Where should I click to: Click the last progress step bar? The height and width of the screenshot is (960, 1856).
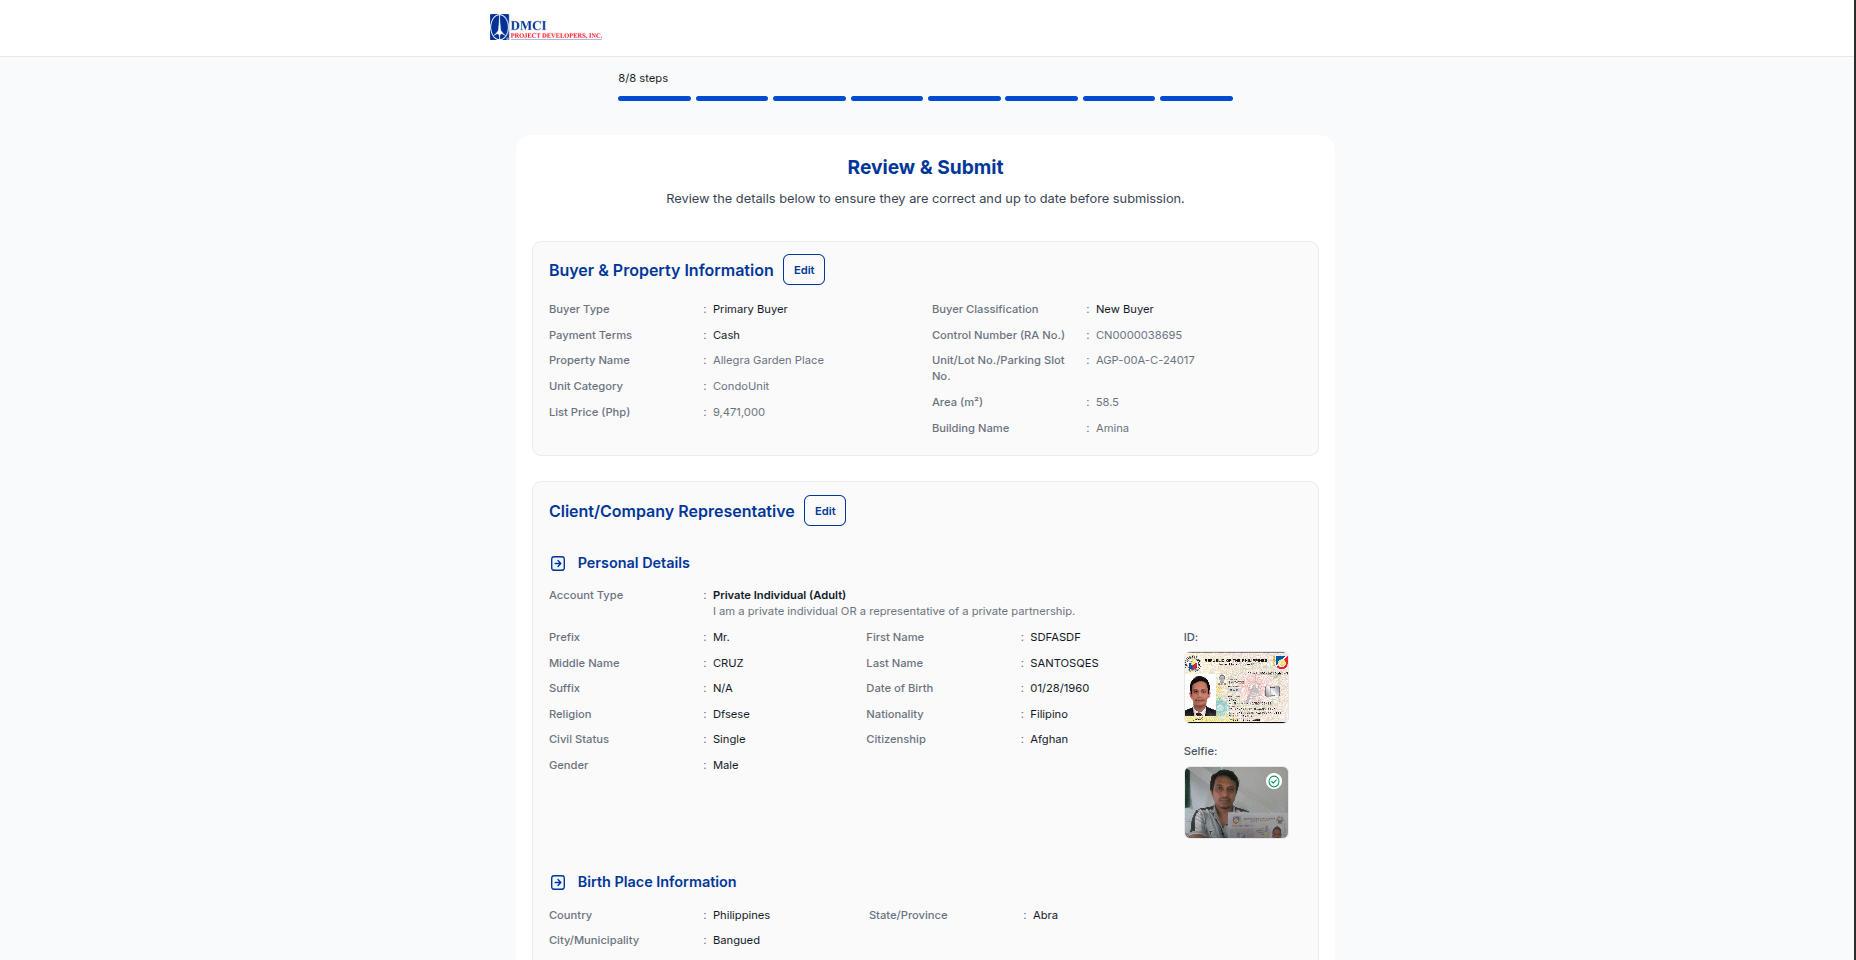1196,98
